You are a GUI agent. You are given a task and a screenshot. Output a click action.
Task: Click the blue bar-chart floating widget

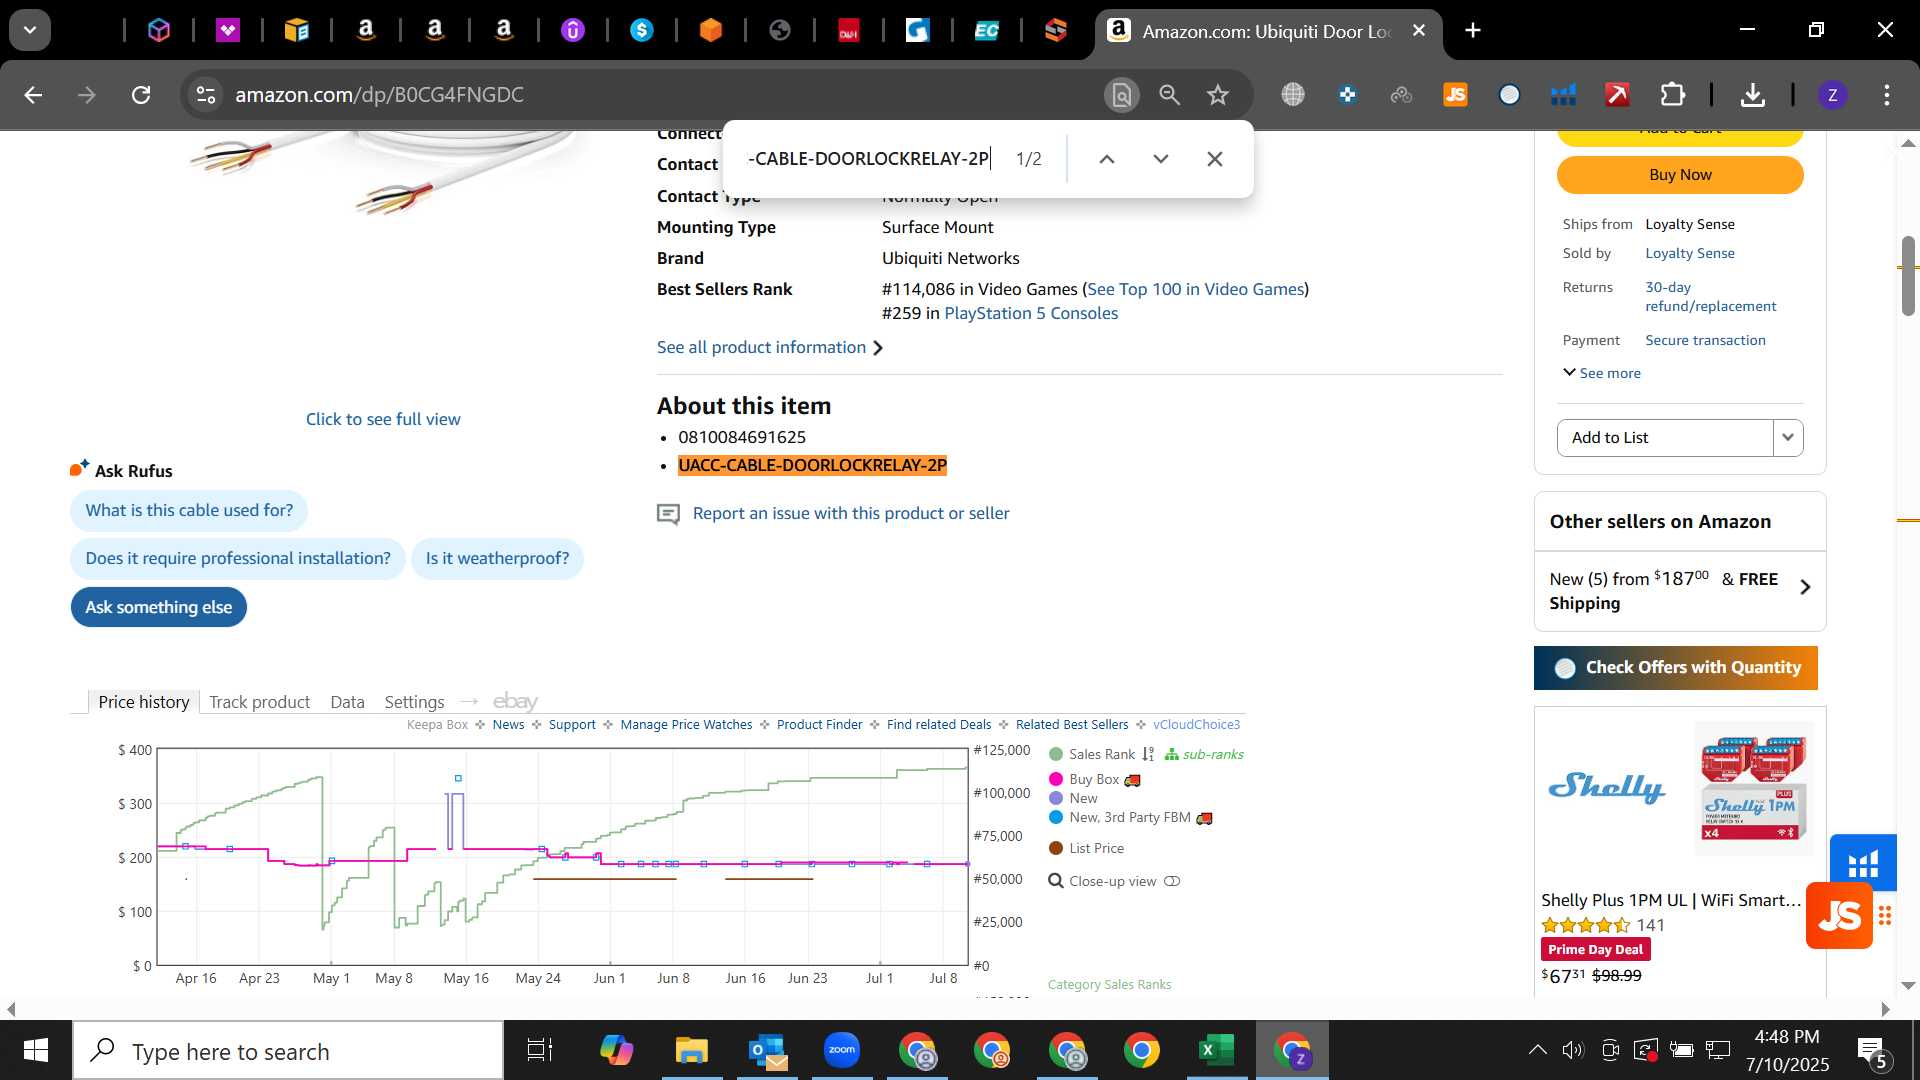tap(1863, 861)
